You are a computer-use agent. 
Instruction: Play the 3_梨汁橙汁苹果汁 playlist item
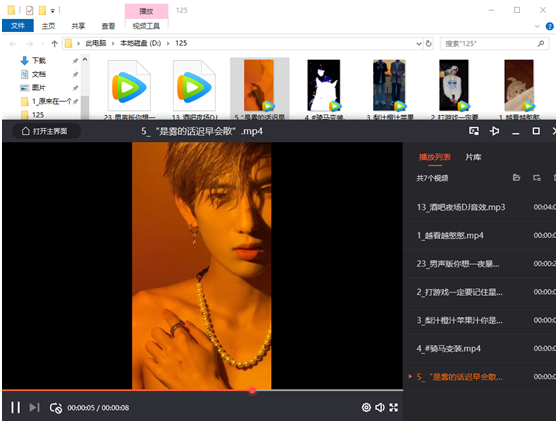pos(479,320)
